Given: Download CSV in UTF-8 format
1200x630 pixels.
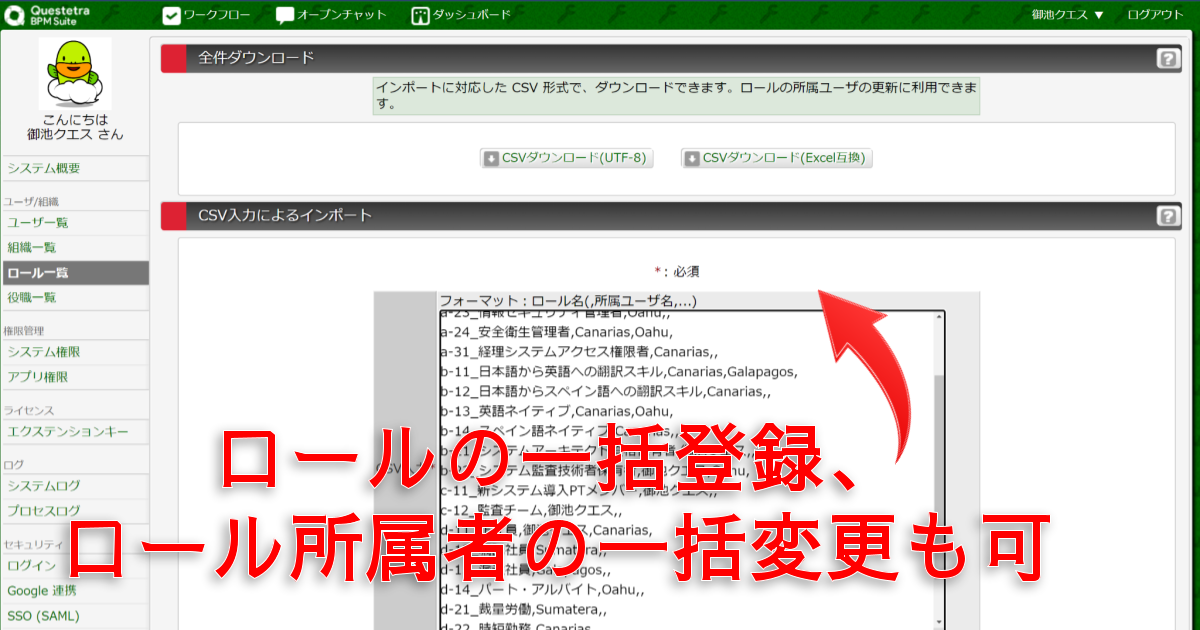Looking at the screenshot, I should 567,158.
